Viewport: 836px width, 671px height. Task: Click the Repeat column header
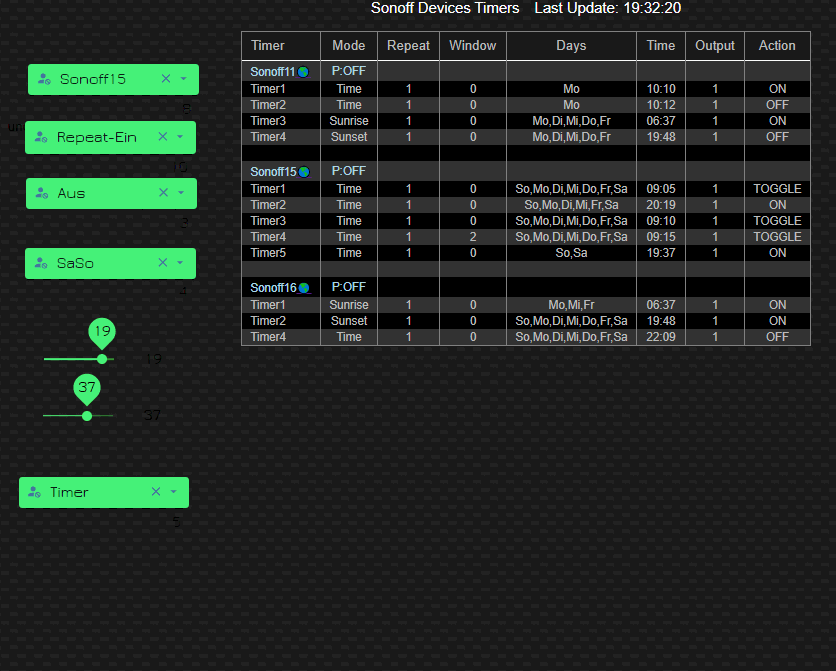[x=408, y=46]
